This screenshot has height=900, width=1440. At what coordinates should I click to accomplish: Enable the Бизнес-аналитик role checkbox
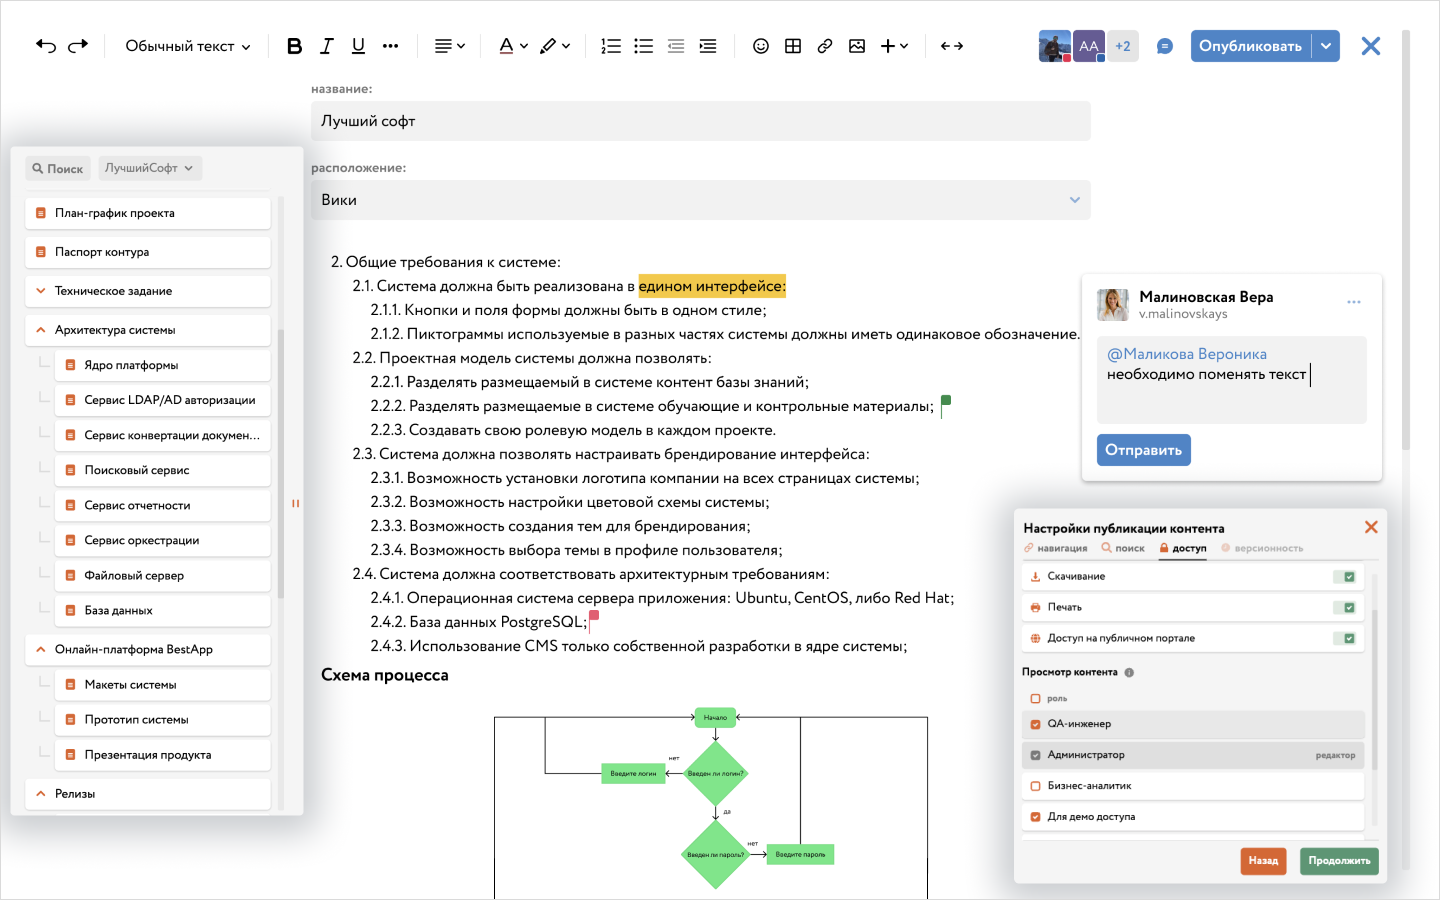click(x=1036, y=786)
